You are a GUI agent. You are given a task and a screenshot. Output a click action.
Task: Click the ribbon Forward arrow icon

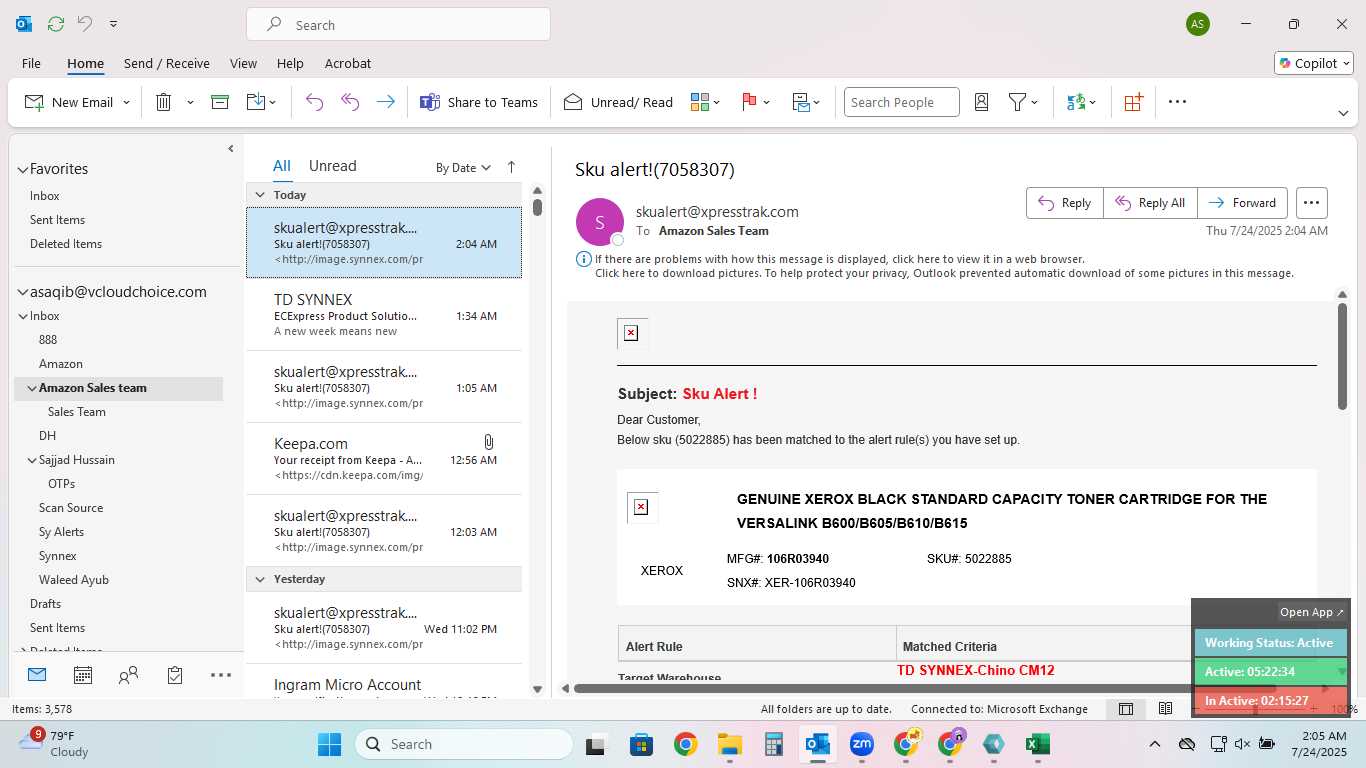click(385, 102)
